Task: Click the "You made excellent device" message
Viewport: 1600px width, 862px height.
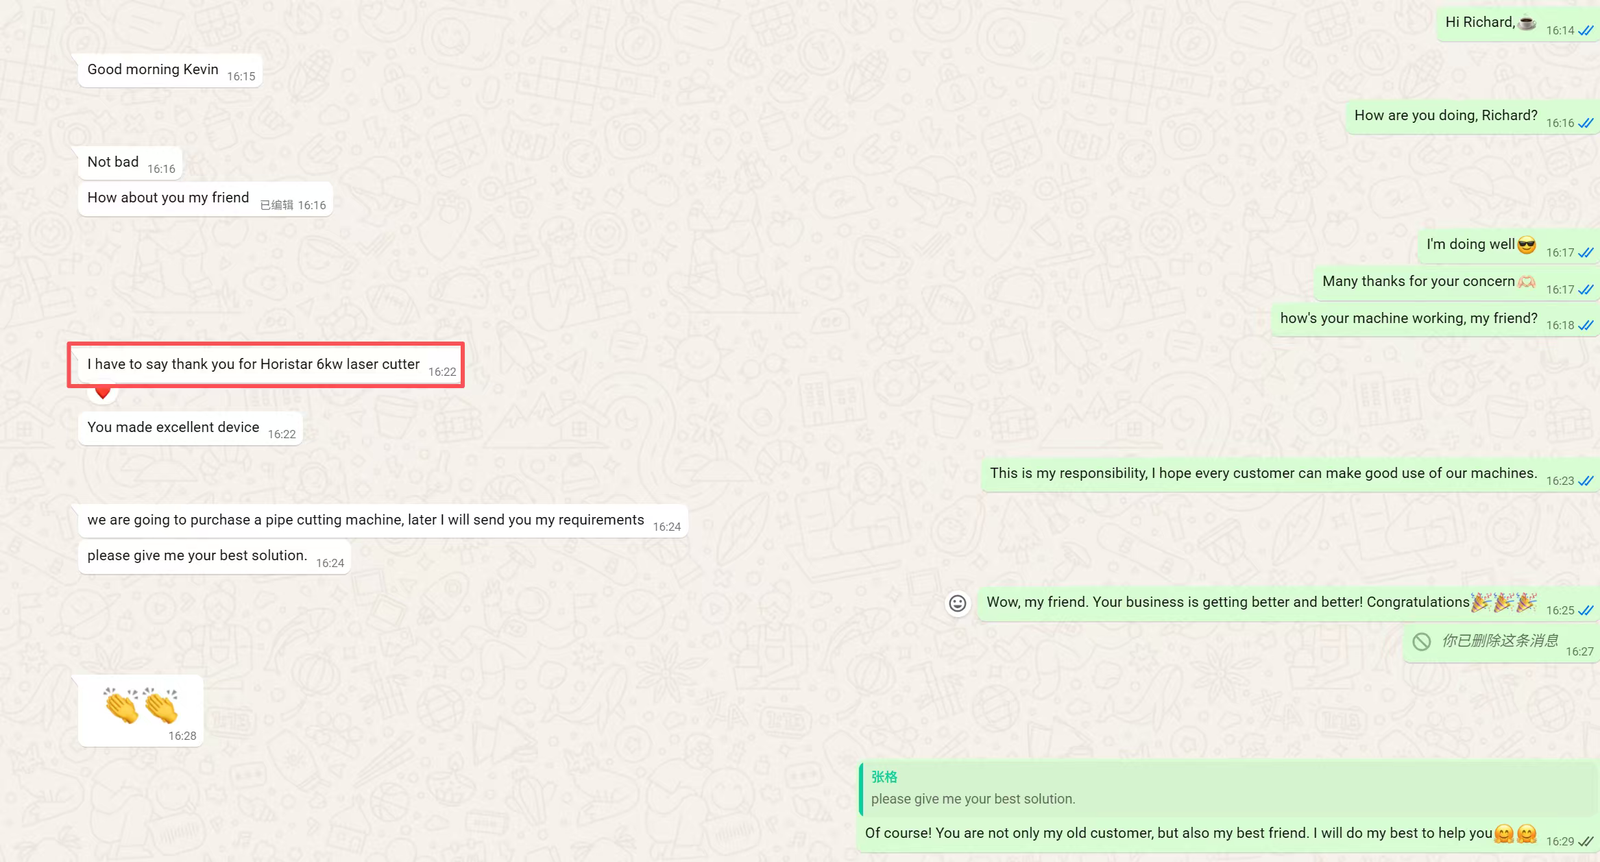Action: click(173, 428)
